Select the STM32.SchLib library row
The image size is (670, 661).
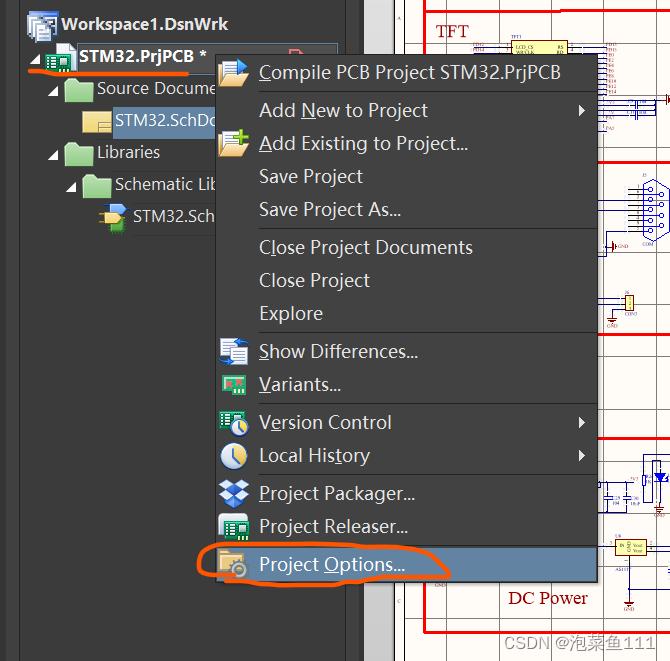173,217
